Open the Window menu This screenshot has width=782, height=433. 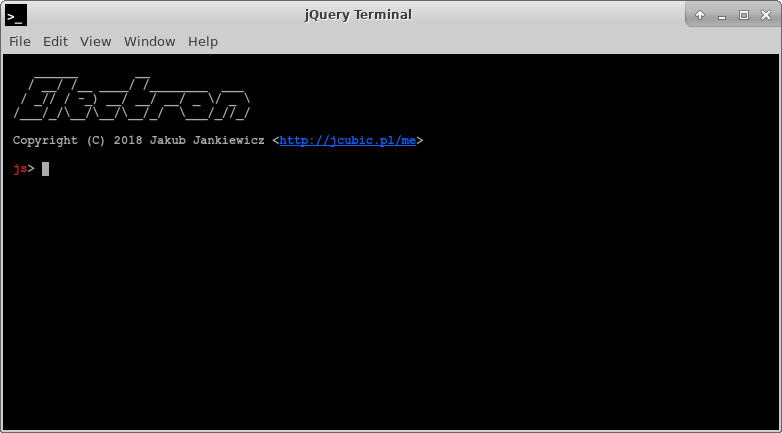(x=150, y=41)
